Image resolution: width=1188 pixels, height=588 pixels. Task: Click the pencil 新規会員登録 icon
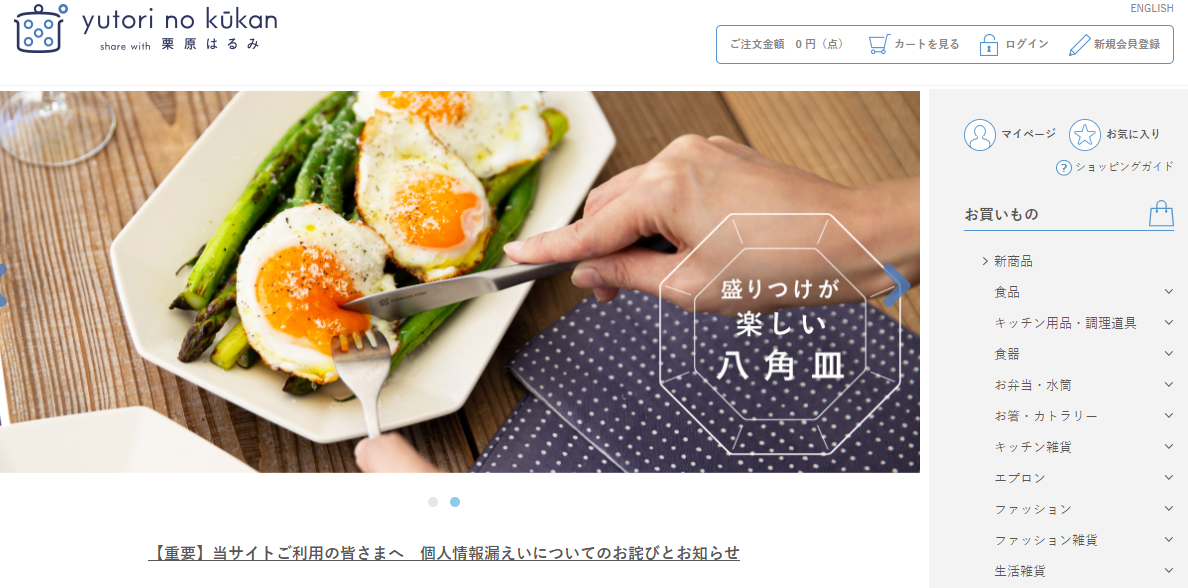1079,44
